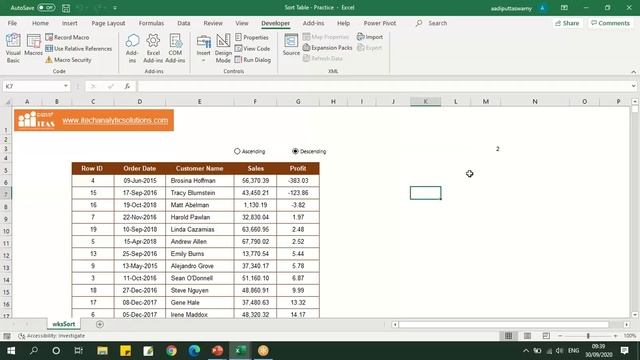Open the Windows Start menu

(11, 351)
